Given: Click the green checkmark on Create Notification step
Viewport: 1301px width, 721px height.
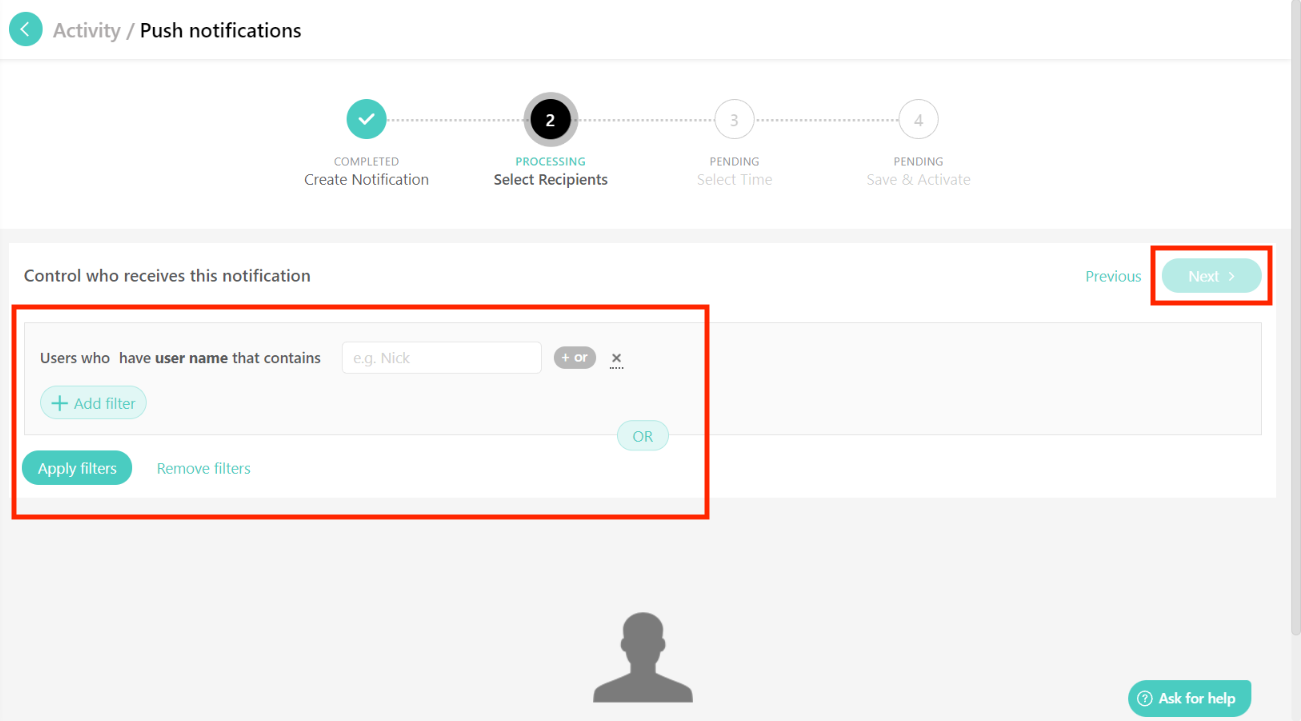Looking at the screenshot, I should (366, 118).
